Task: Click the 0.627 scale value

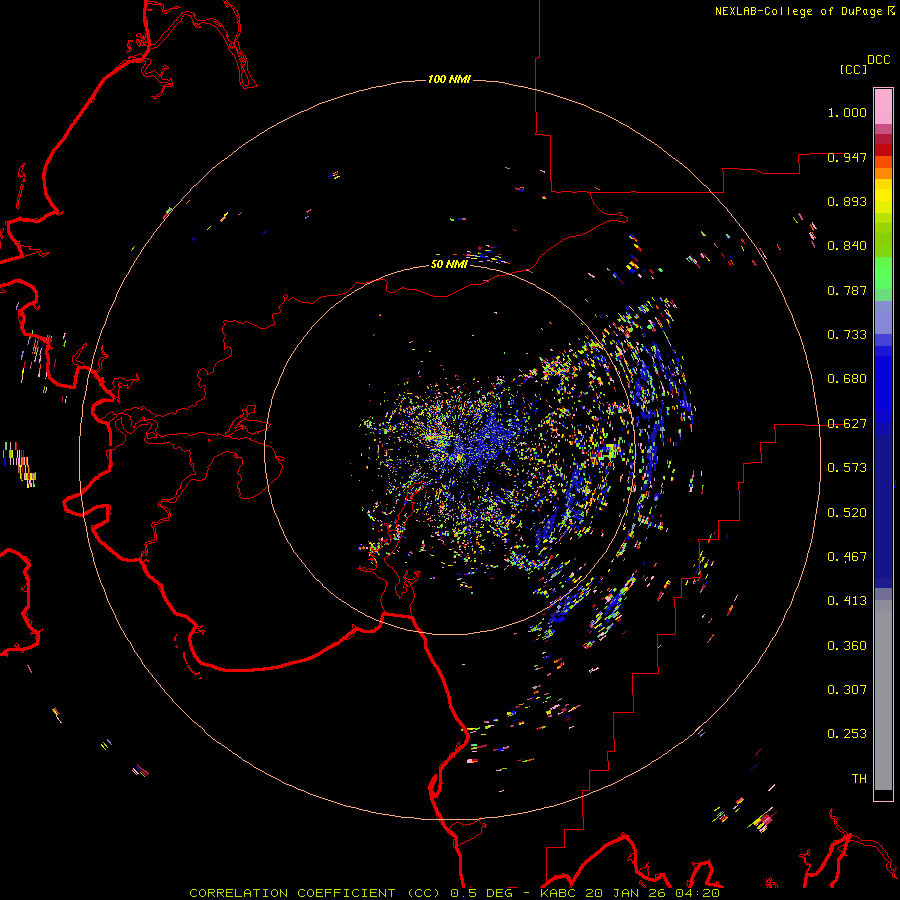Action: pos(847,424)
